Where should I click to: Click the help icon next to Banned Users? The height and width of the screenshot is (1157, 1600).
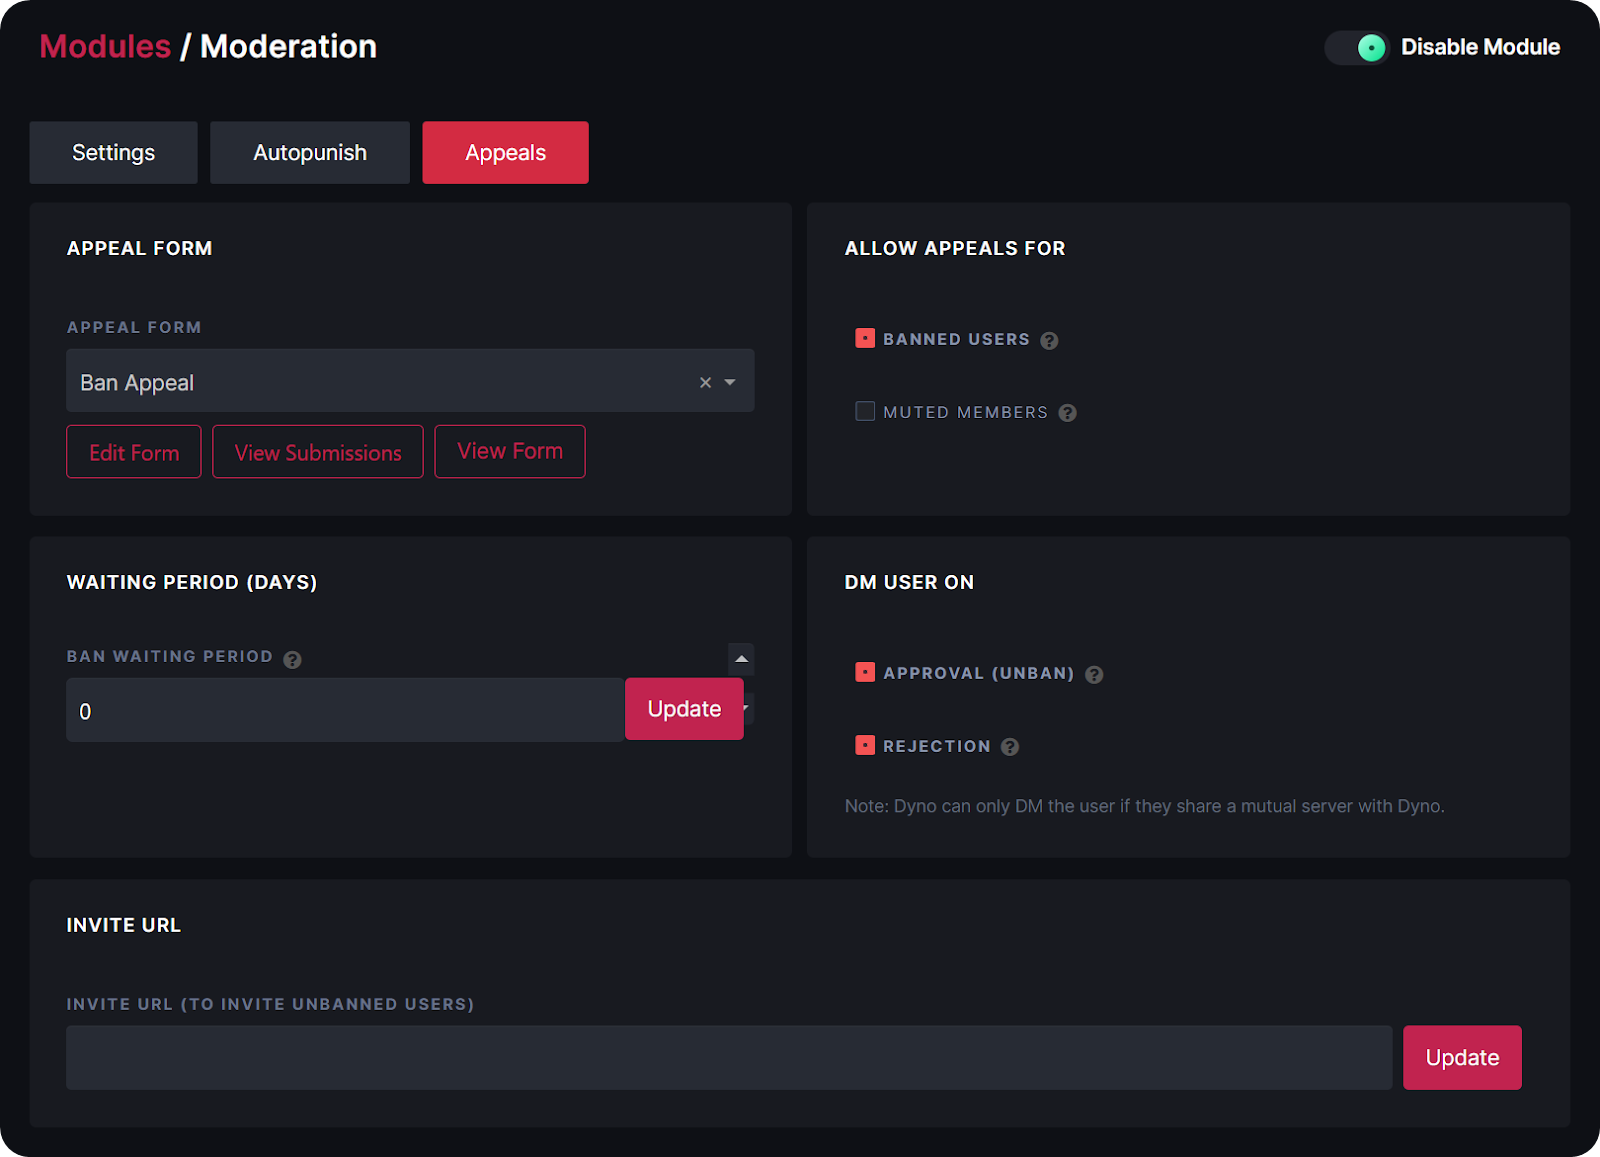click(1049, 339)
